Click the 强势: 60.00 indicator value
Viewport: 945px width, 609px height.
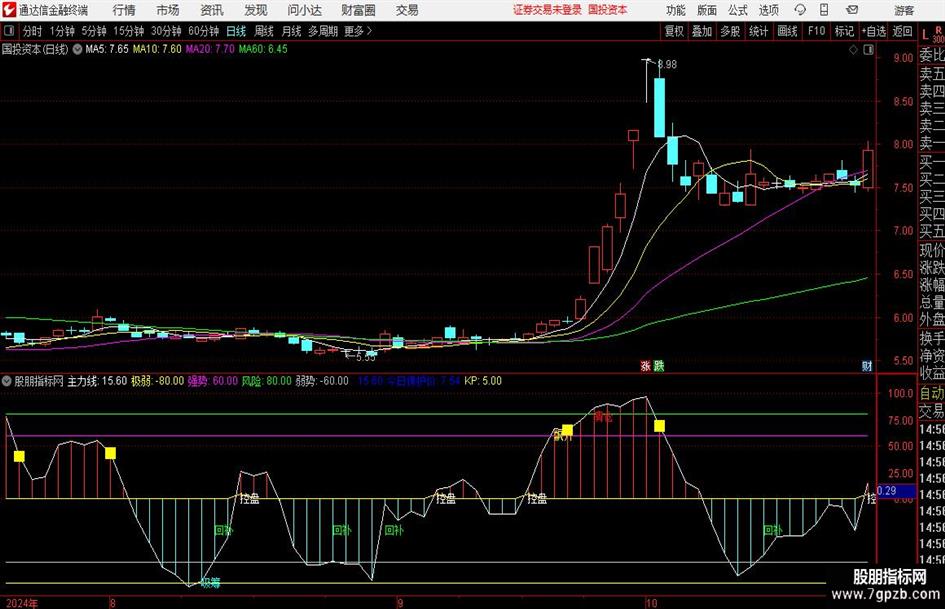[213, 381]
